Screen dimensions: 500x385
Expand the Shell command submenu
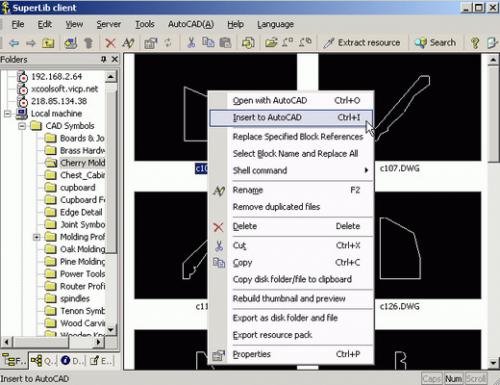[291, 171]
